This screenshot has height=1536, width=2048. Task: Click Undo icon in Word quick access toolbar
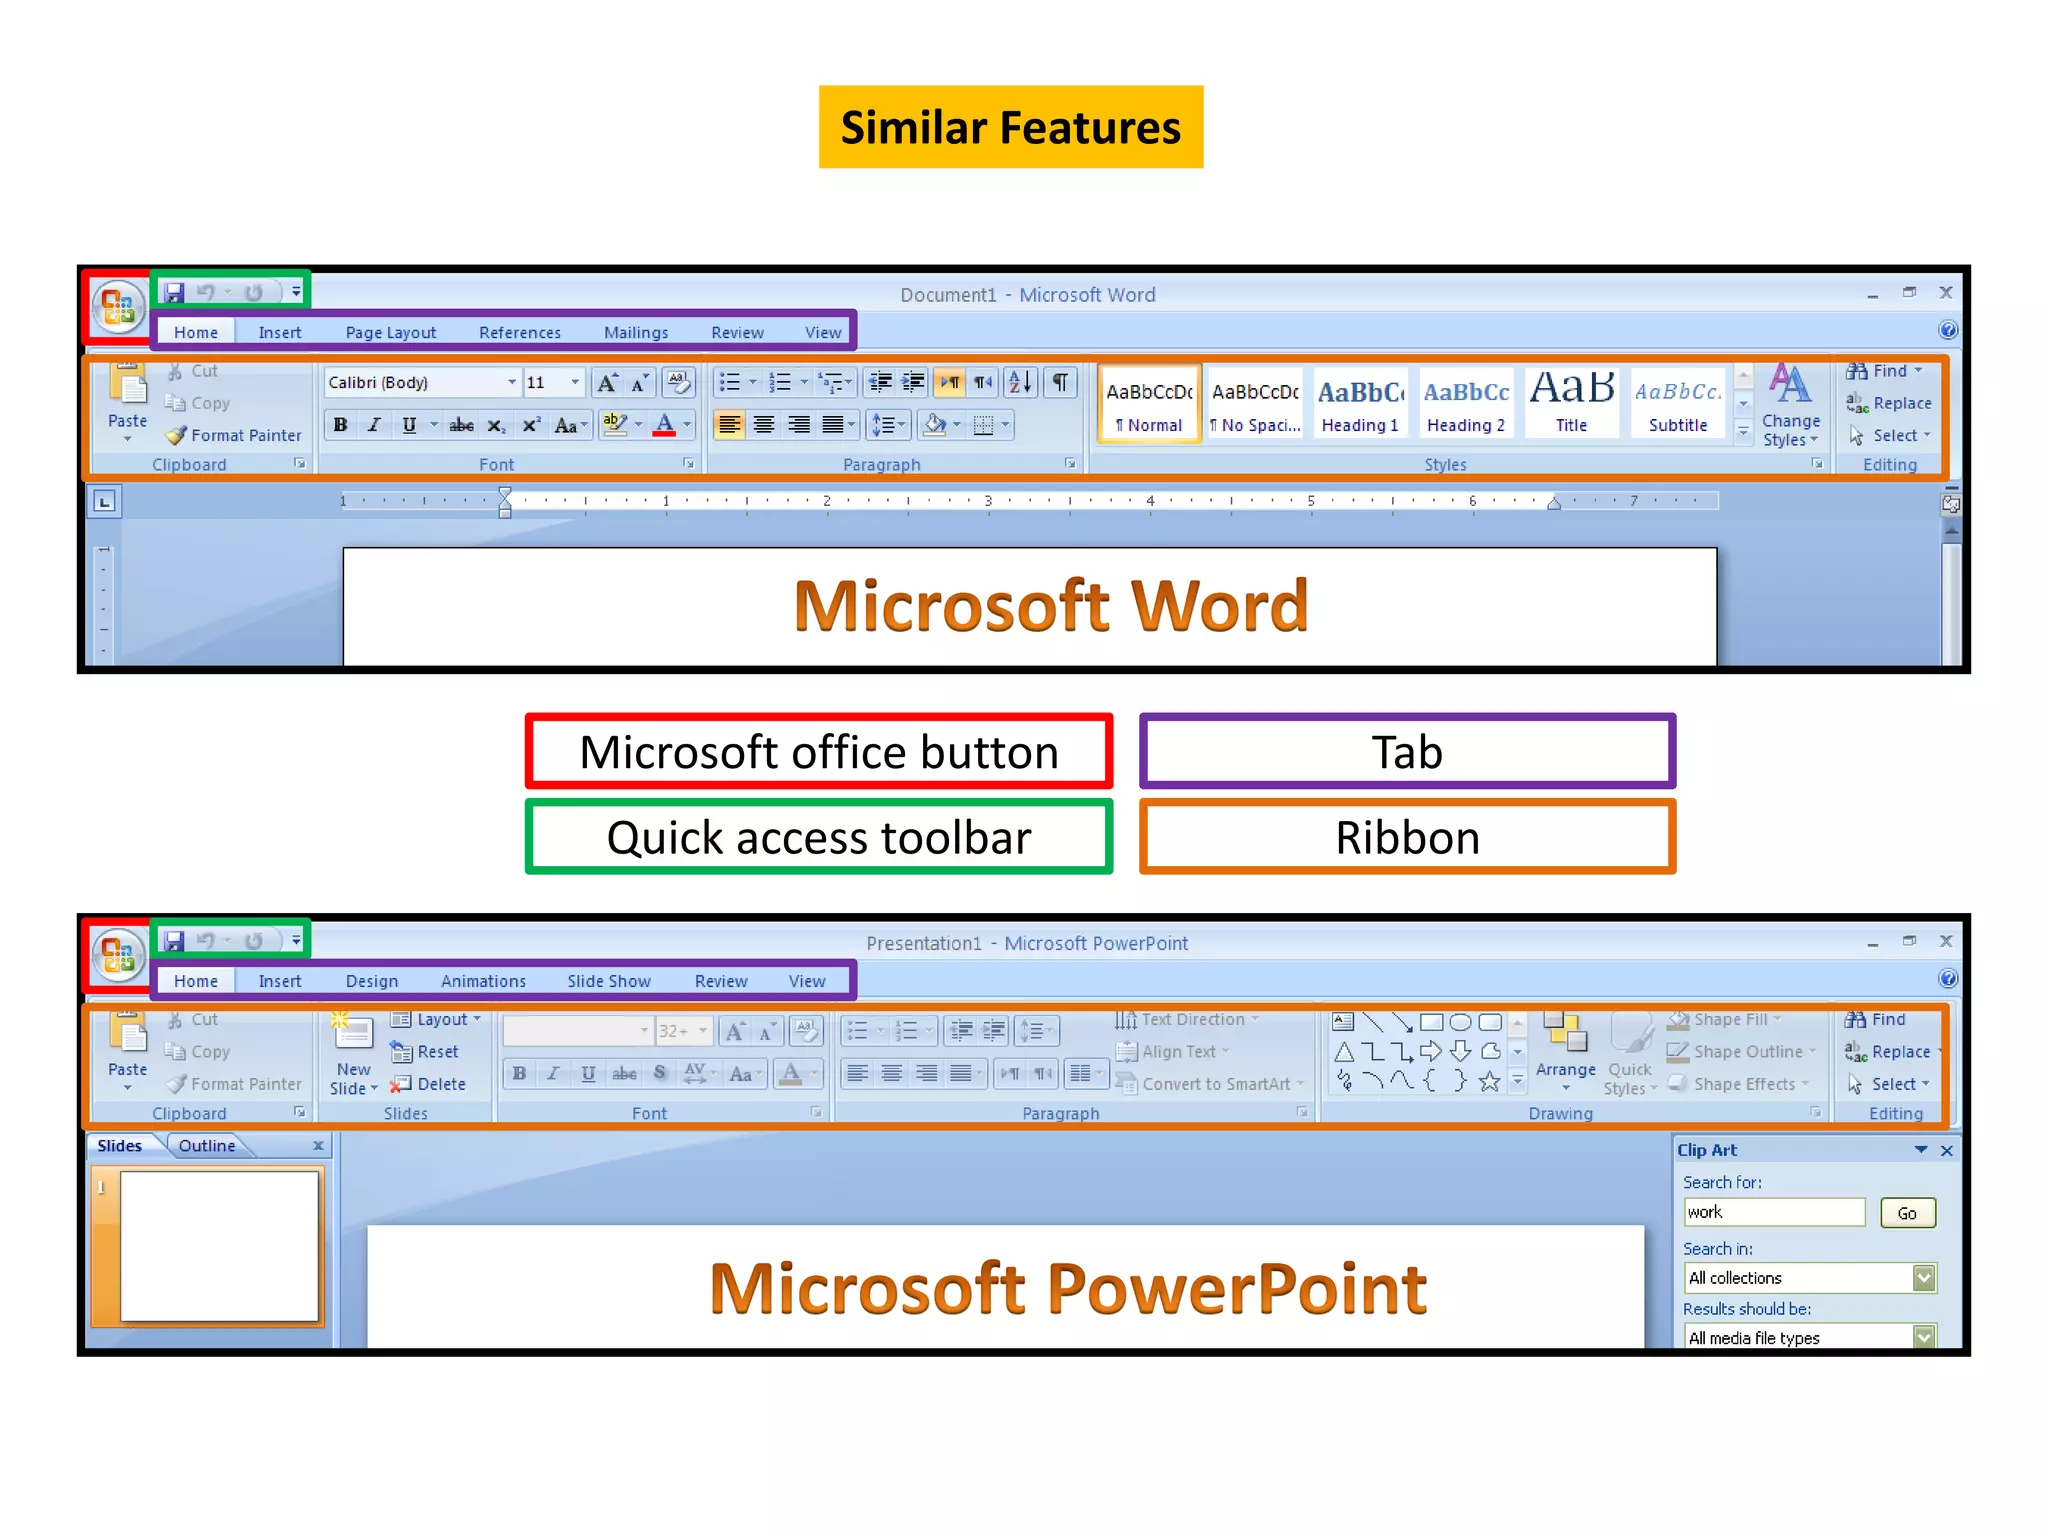click(x=206, y=292)
